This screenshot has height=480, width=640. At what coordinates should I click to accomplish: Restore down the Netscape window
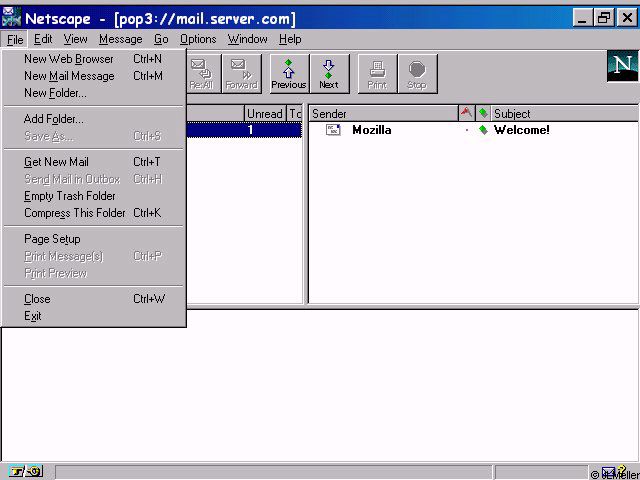[604, 18]
